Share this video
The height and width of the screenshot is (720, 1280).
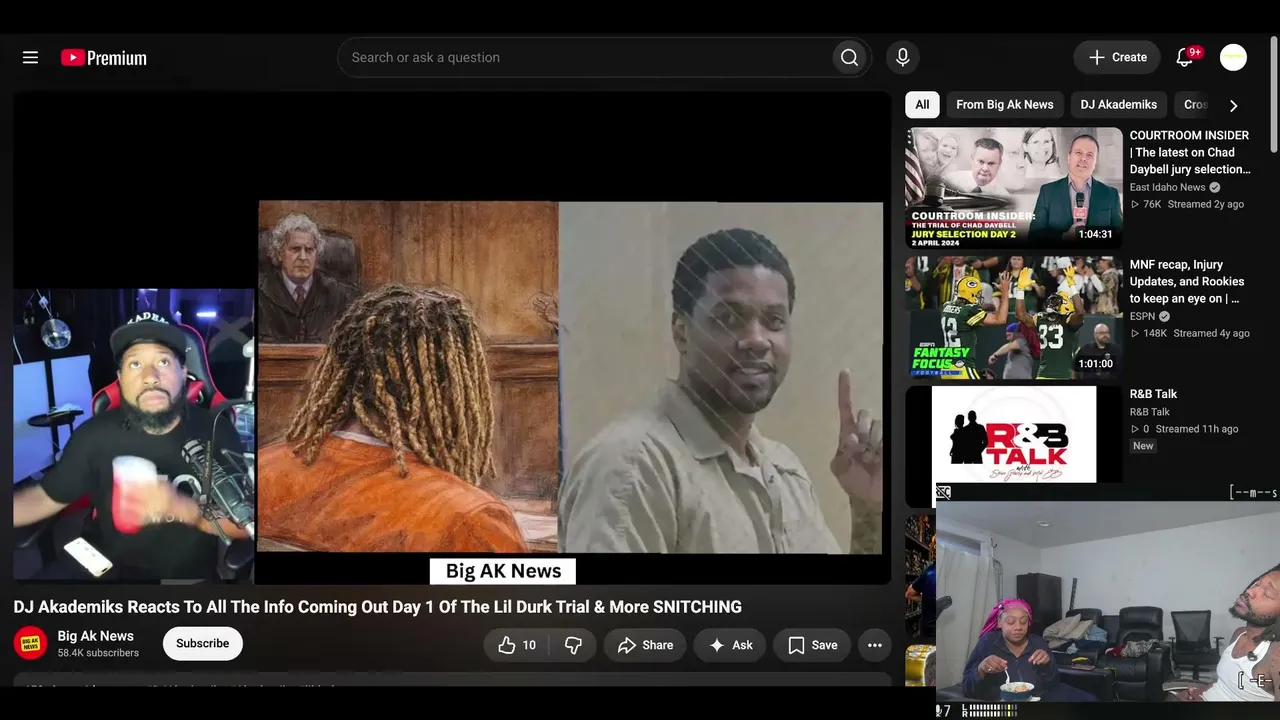click(645, 645)
